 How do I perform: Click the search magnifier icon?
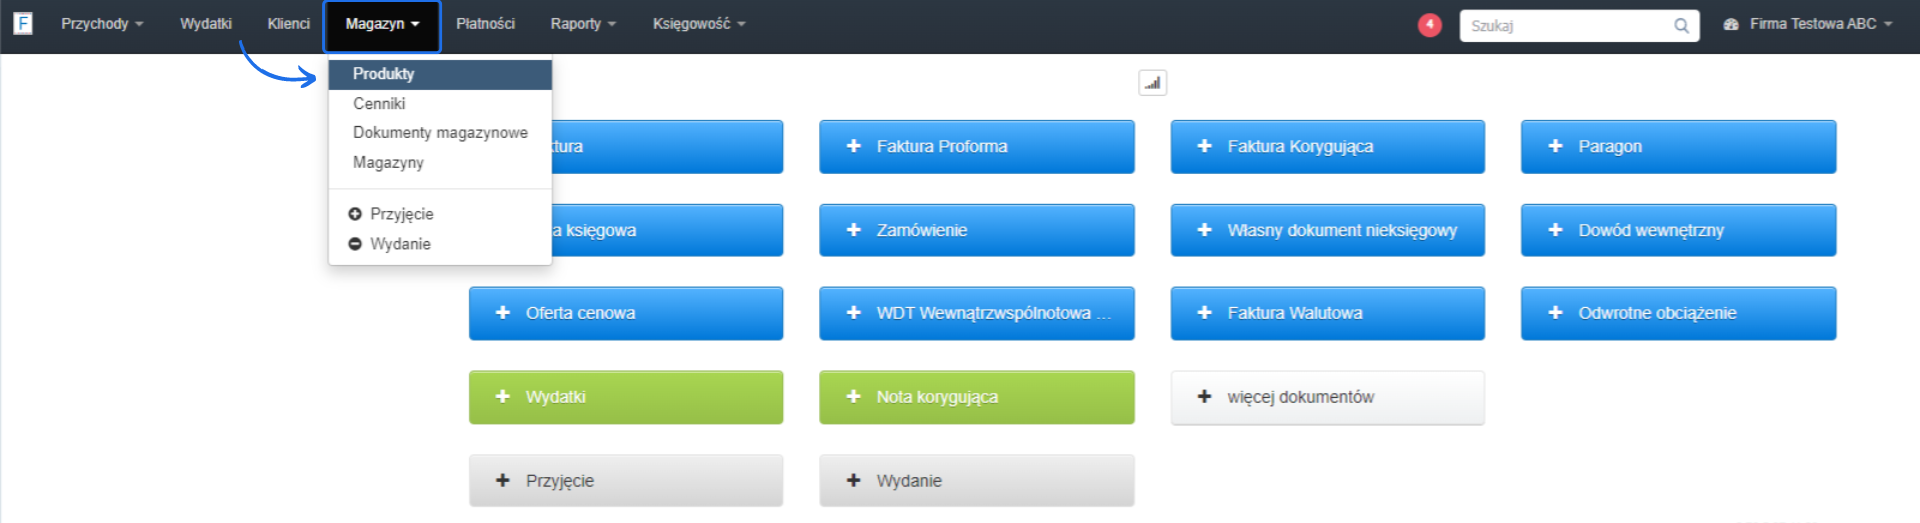[1681, 26]
